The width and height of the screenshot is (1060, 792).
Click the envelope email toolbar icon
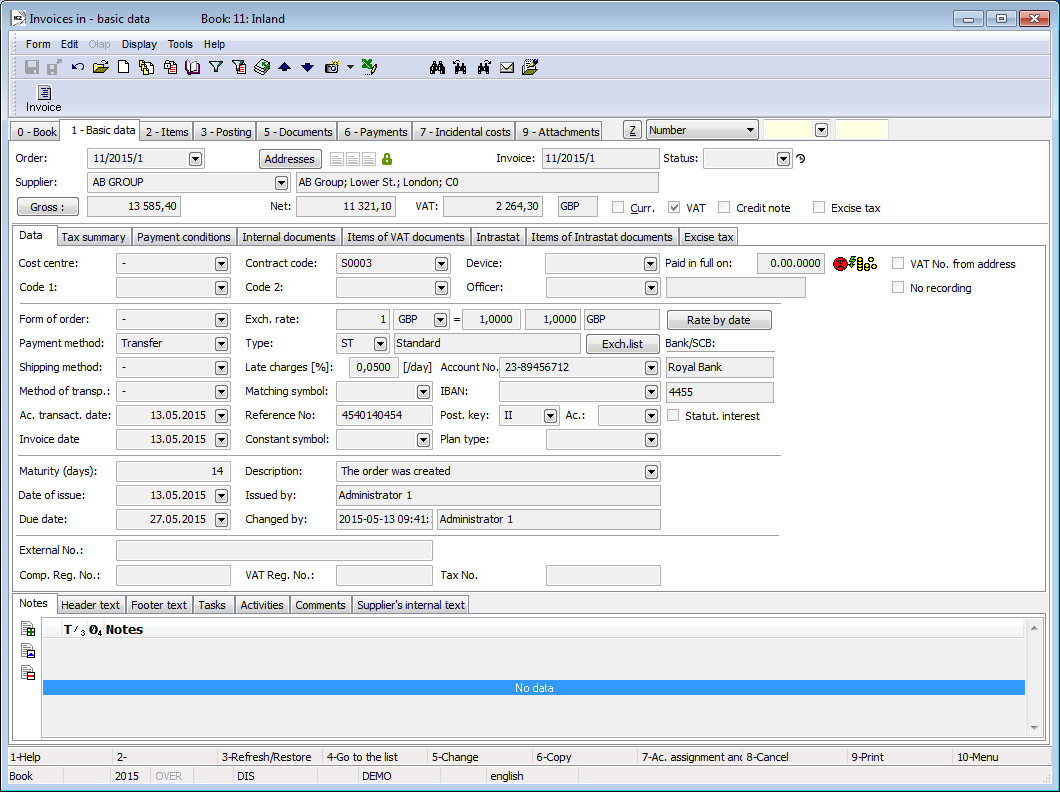coord(507,67)
